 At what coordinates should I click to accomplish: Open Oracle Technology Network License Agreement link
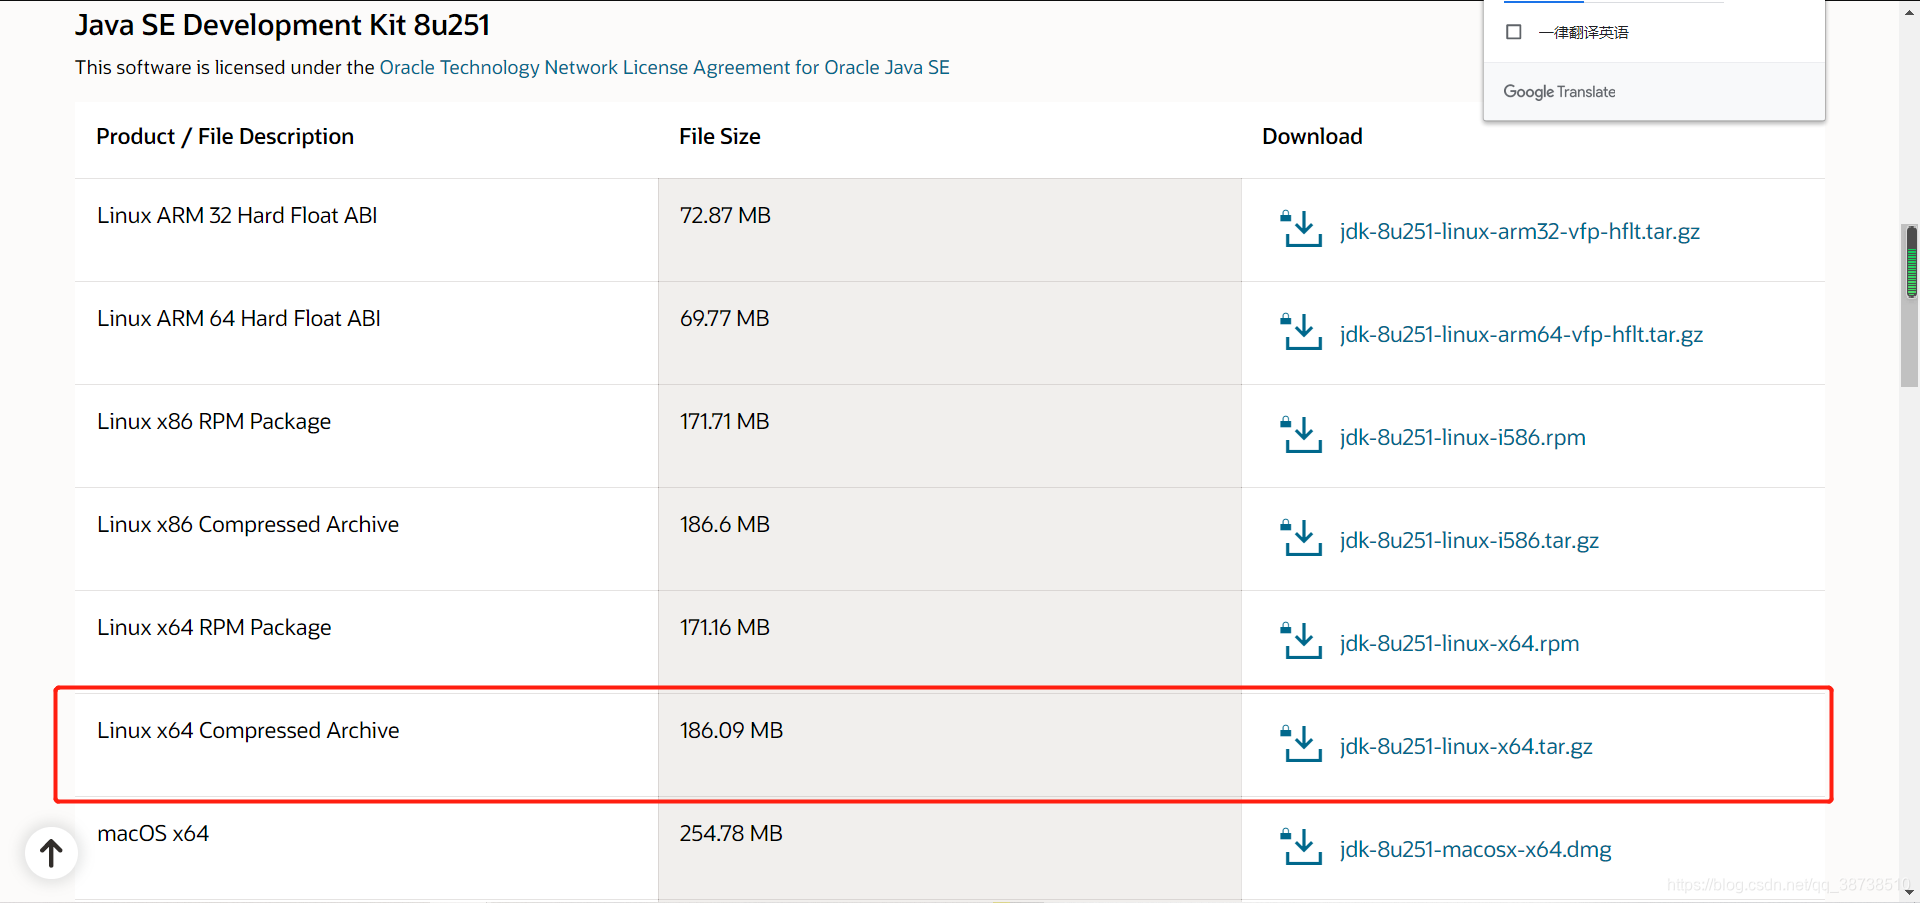tap(664, 67)
